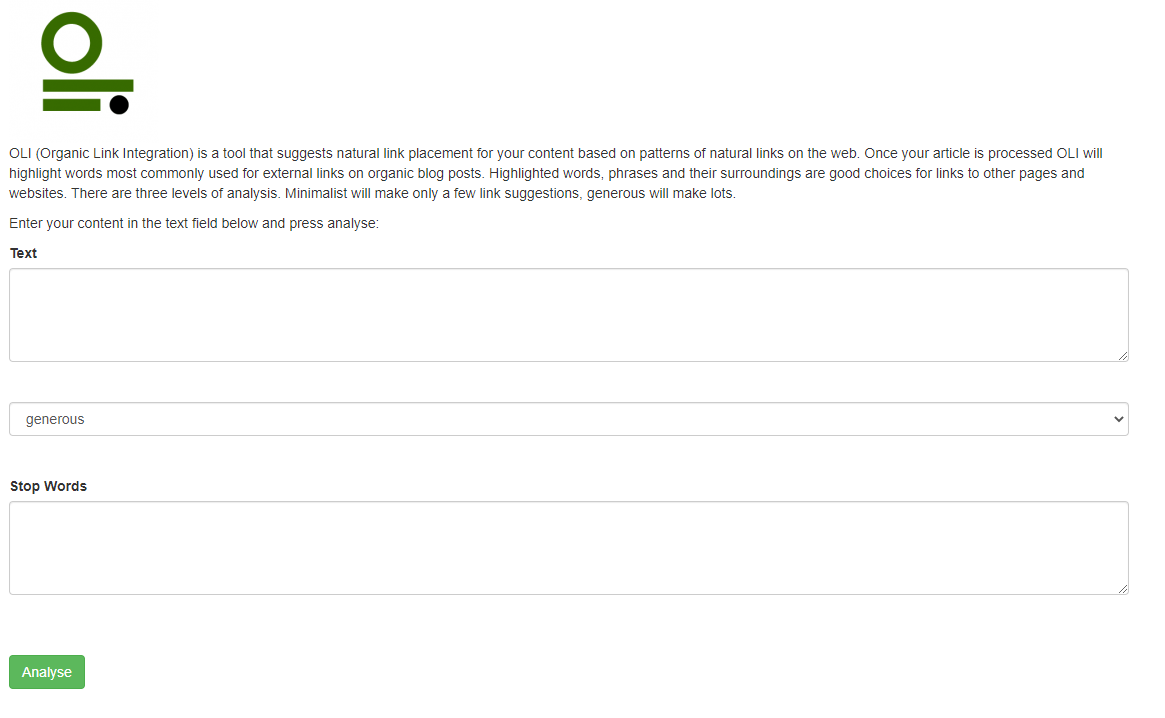Grab the Text area resize handle
The image size is (1165, 718).
(1123, 356)
